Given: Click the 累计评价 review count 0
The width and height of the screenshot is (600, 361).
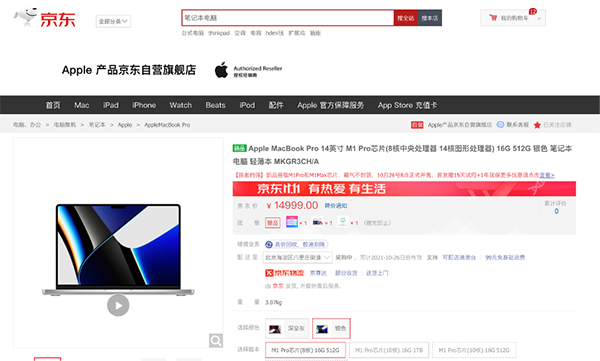Looking at the screenshot, I should (x=556, y=211).
